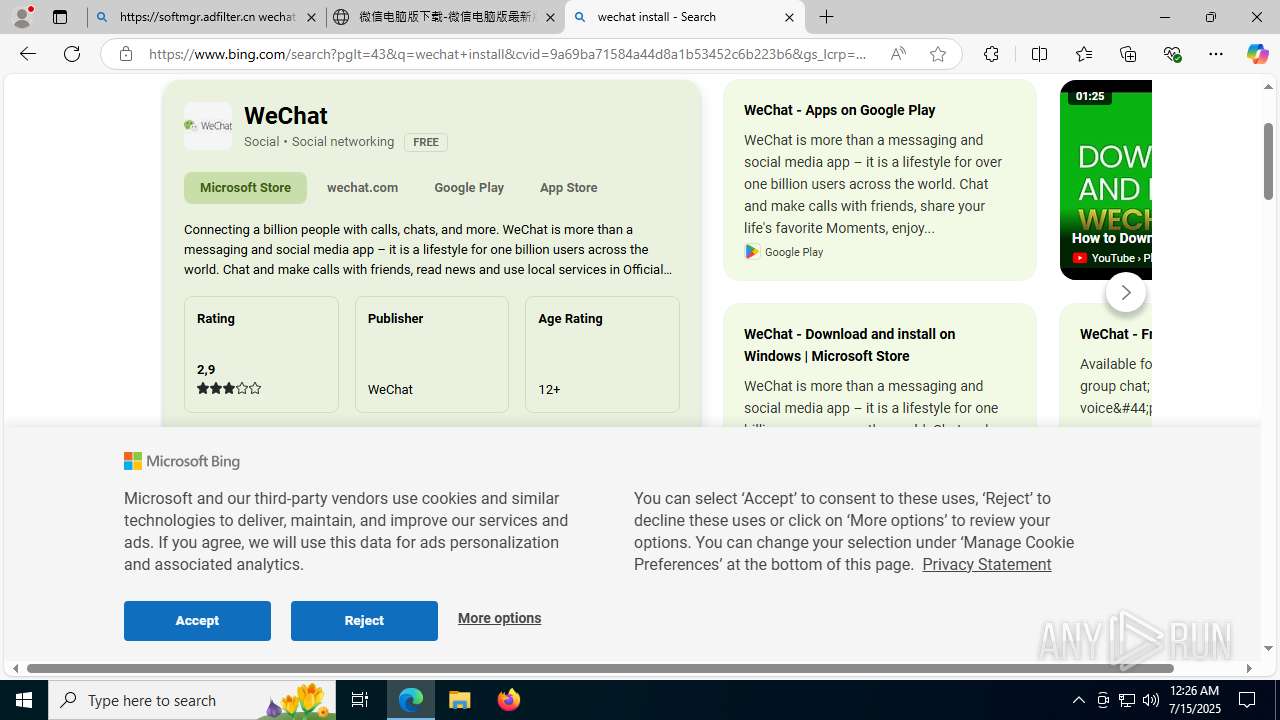Screen dimensions: 1280x720
Task: View site information padlock icon
Action: pos(125,54)
